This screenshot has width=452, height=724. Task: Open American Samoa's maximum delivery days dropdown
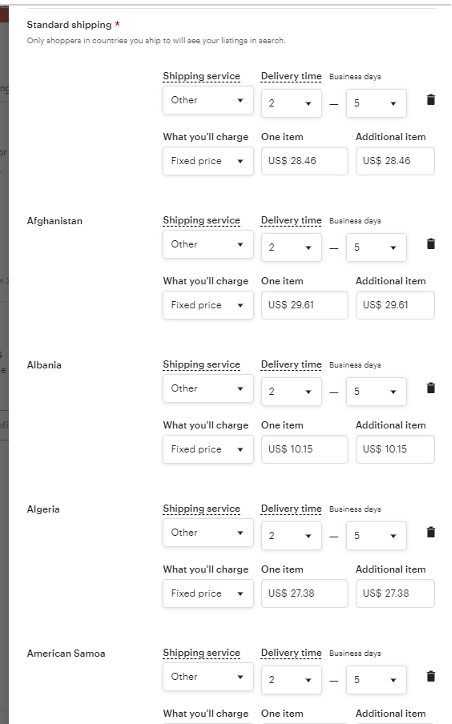pos(376,680)
